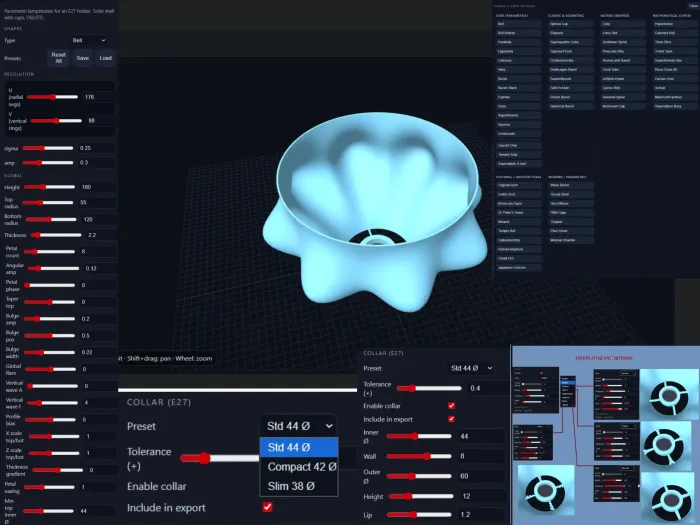The width and height of the screenshot is (700, 525).
Task: Click the Save preset button
Action: tap(83, 58)
